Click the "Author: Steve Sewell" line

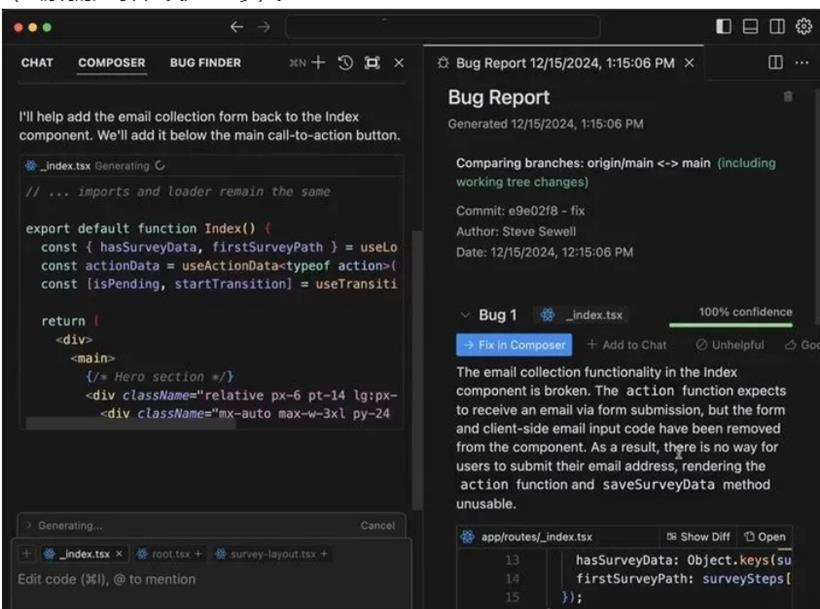[x=516, y=232]
